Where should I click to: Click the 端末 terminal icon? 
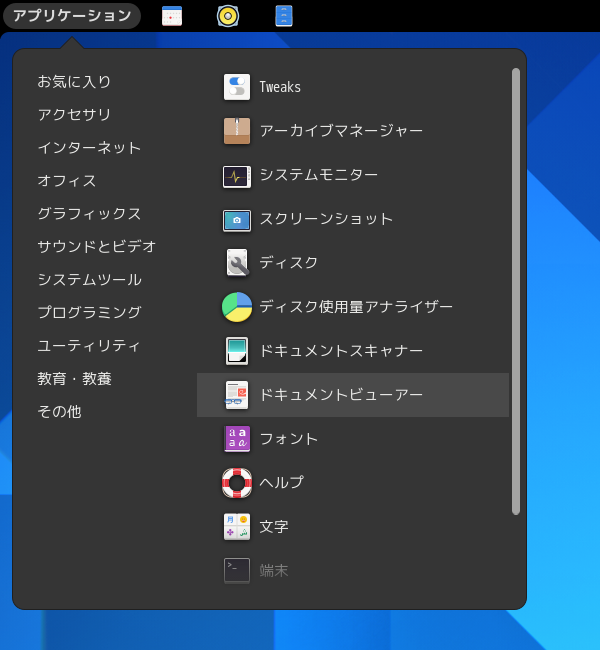(237, 571)
